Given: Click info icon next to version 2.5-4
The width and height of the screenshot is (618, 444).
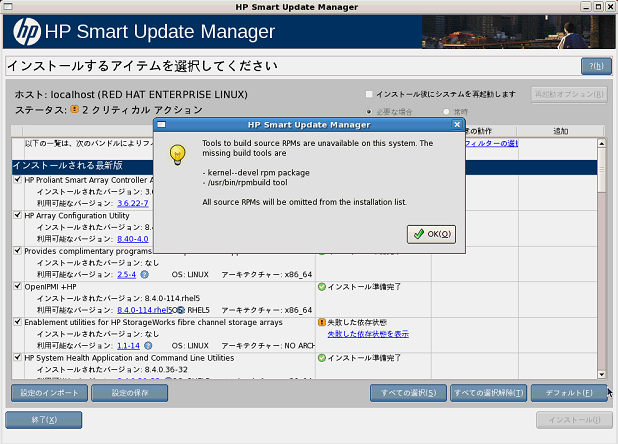Looking at the screenshot, I should click(x=144, y=273).
